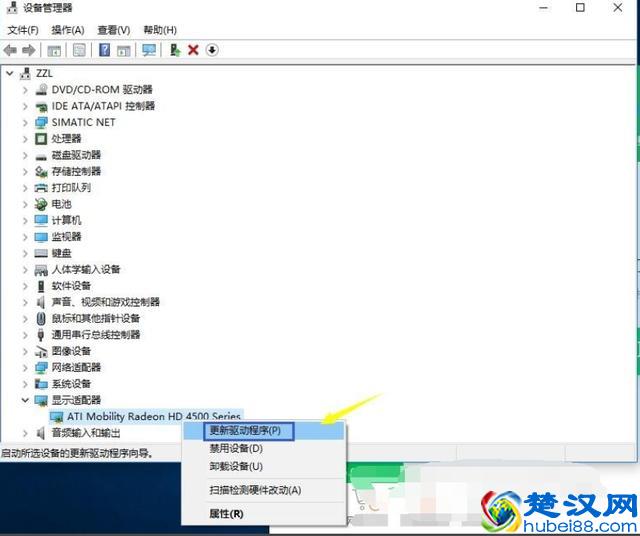Expand the 计算机 node
640x536 pixels.
click(25, 220)
